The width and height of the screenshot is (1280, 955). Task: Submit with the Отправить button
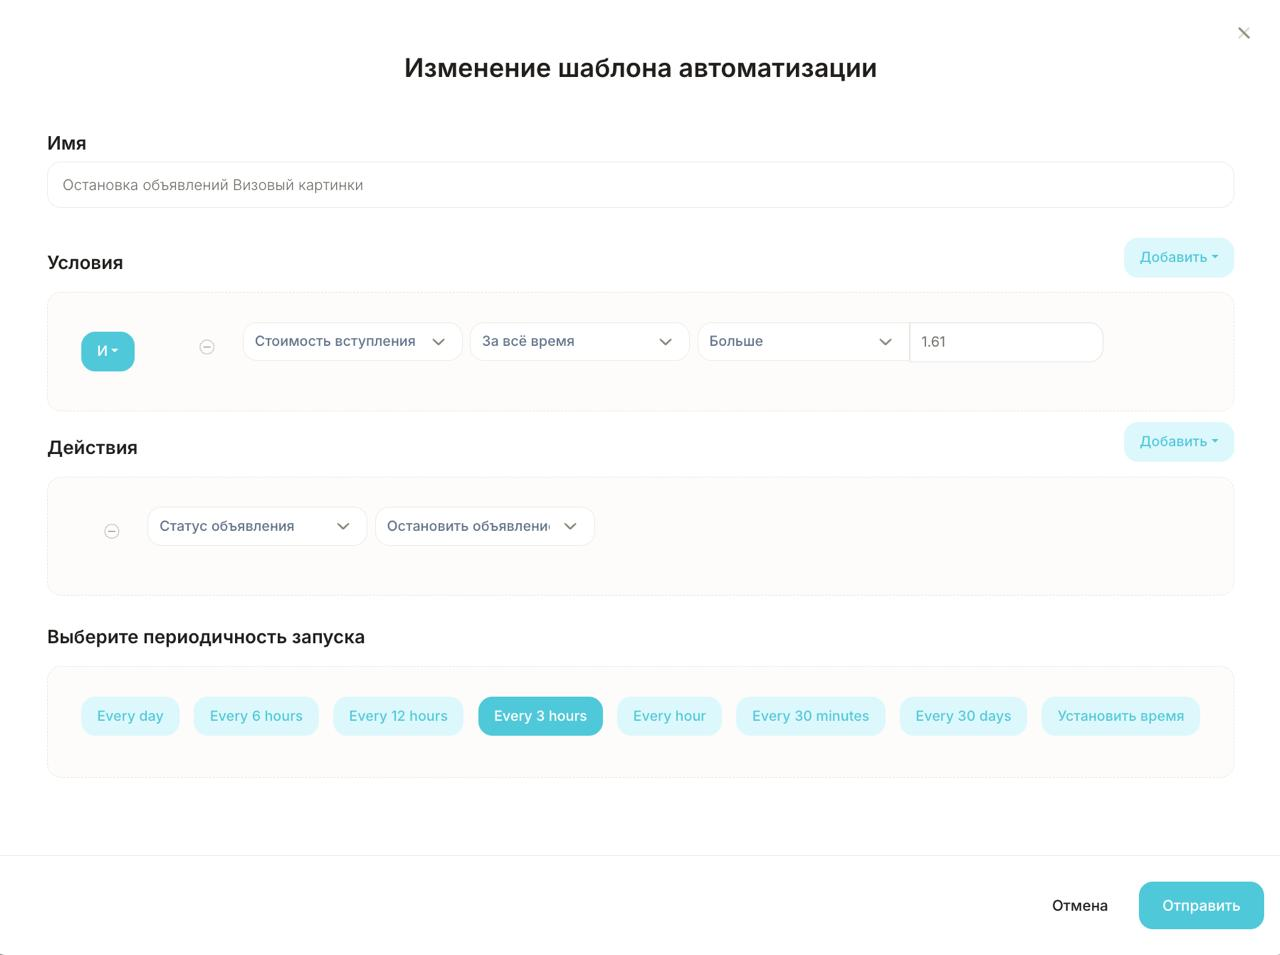click(x=1200, y=905)
